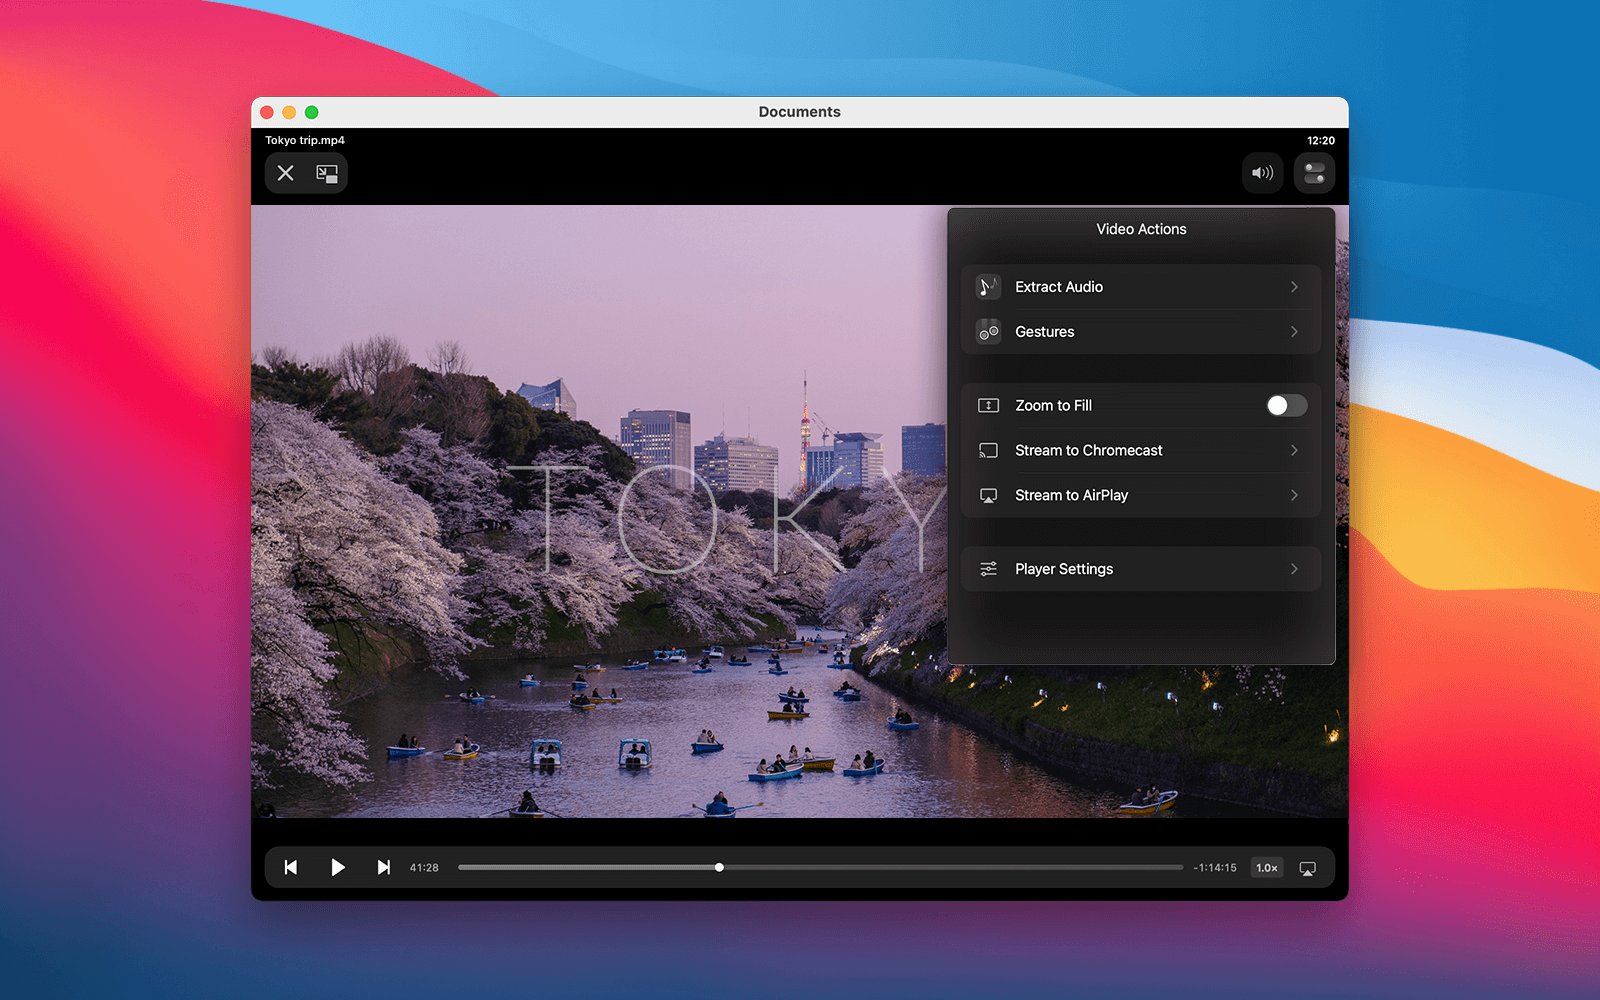This screenshot has height=1000, width=1600.
Task: Mute audio using the speaker icon
Action: (1262, 173)
